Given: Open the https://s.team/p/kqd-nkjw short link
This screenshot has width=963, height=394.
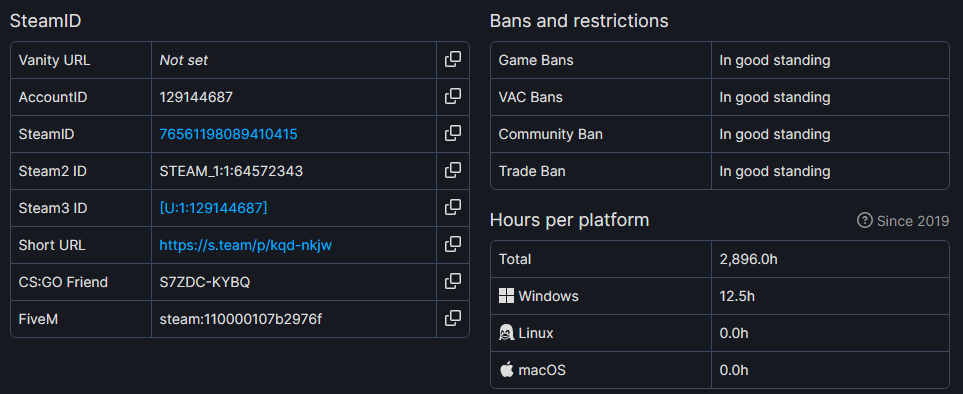Looking at the screenshot, I should [x=246, y=245].
